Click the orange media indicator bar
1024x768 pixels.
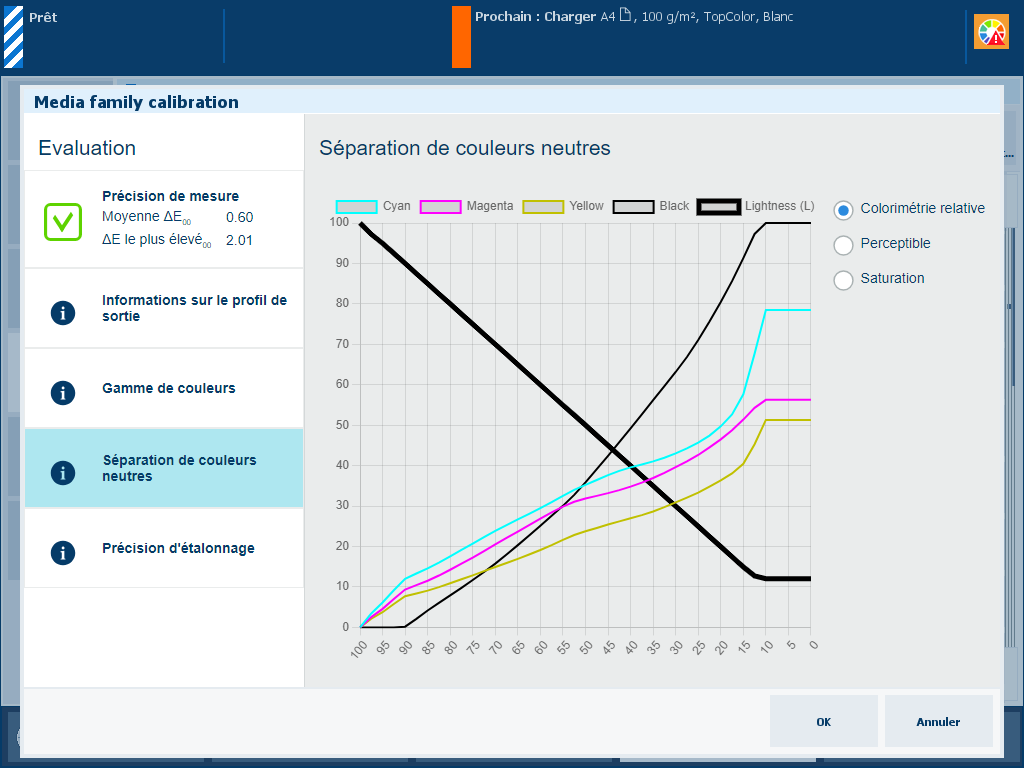[x=461, y=36]
